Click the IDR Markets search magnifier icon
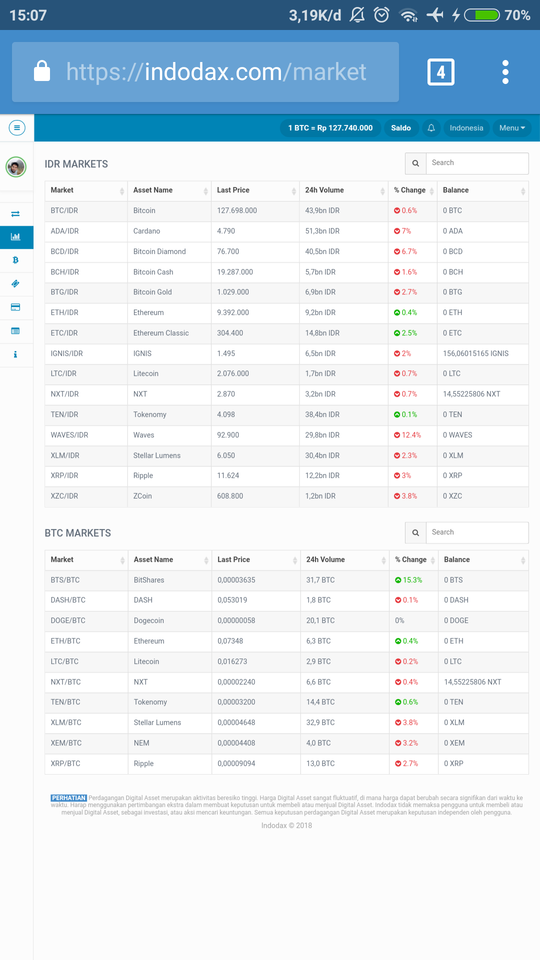Screen dimensions: 540x960 [x=416, y=163]
